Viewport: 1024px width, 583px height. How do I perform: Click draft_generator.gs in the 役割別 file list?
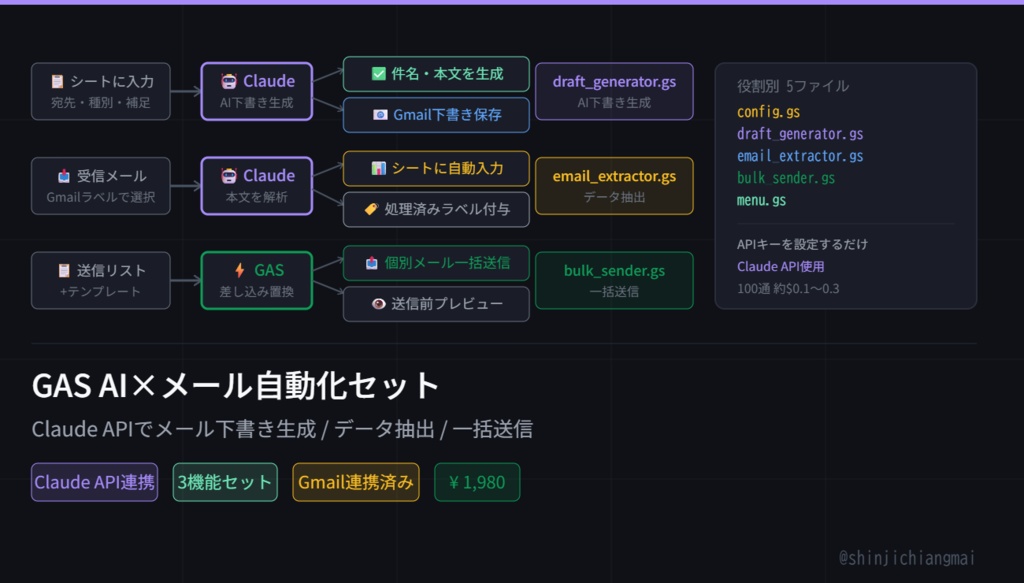[800, 134]
